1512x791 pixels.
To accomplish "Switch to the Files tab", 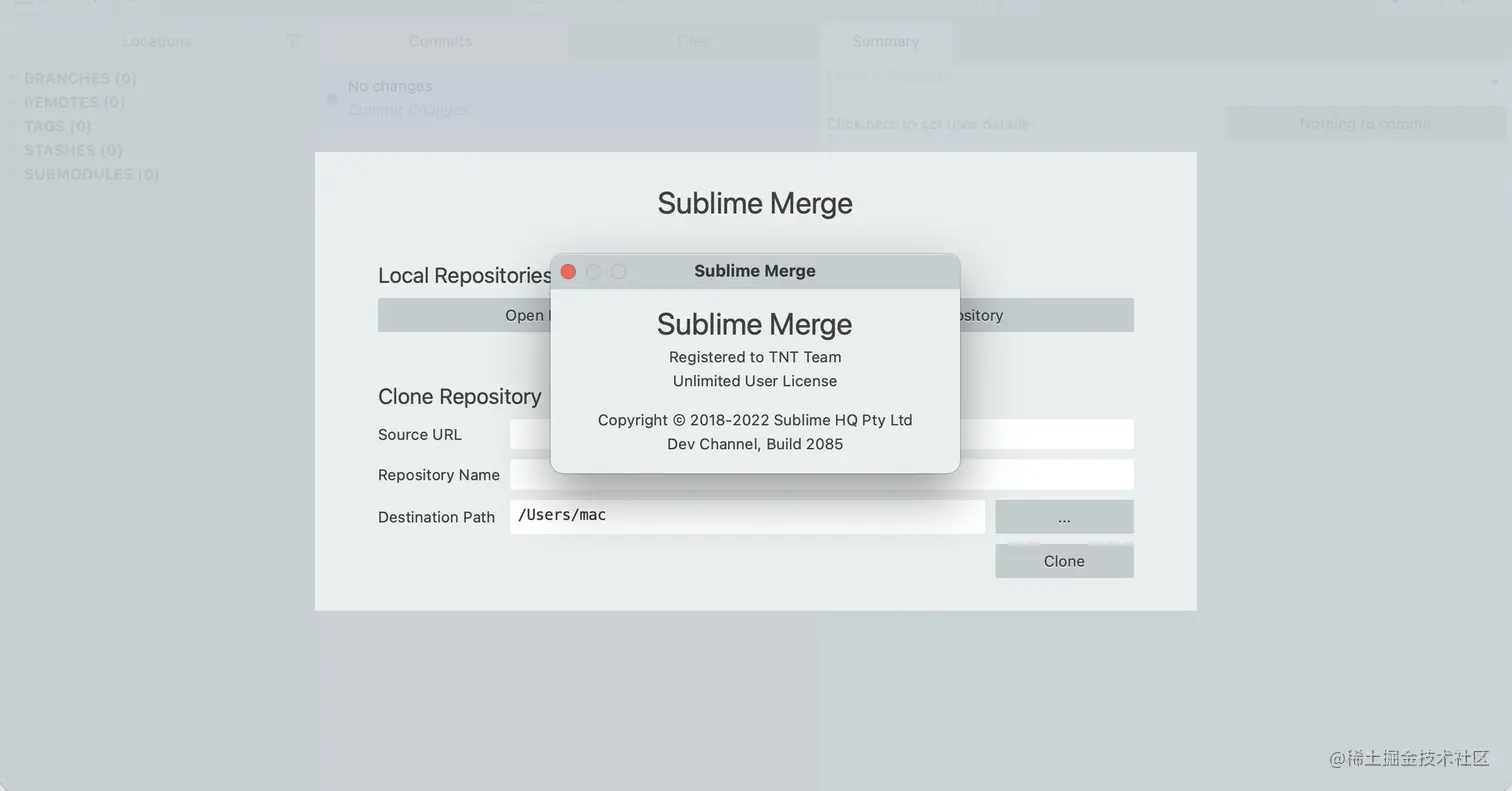I will coord(693,41).
